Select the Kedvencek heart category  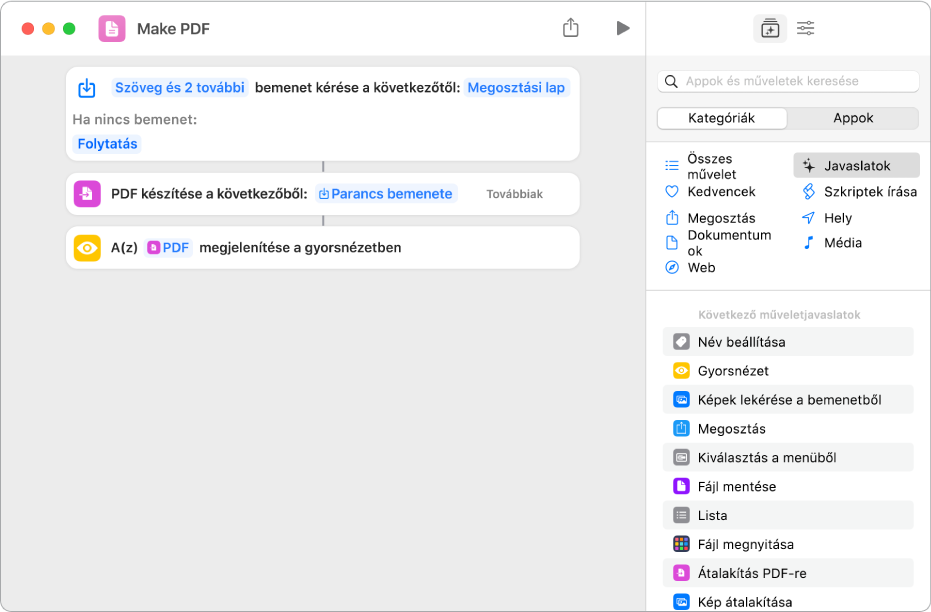point(720,191)
